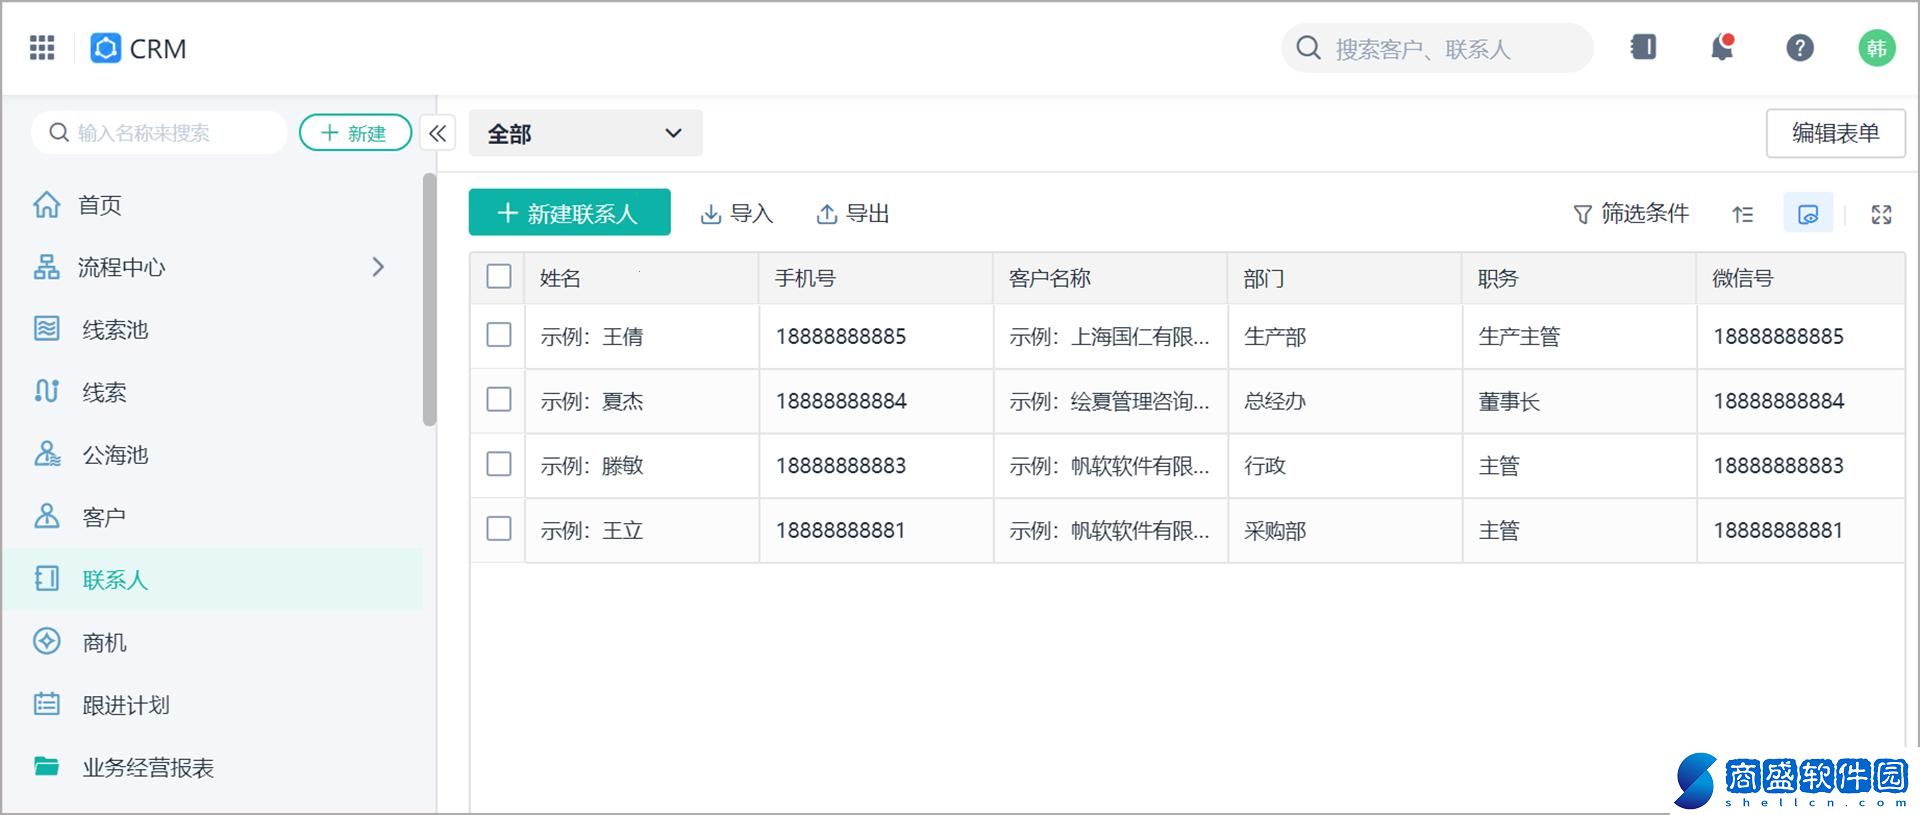Image resolution: width=1920 pixels, height=815 pixels.
Task: Check the row for 示例: 王倩
Action: point(498,335)
